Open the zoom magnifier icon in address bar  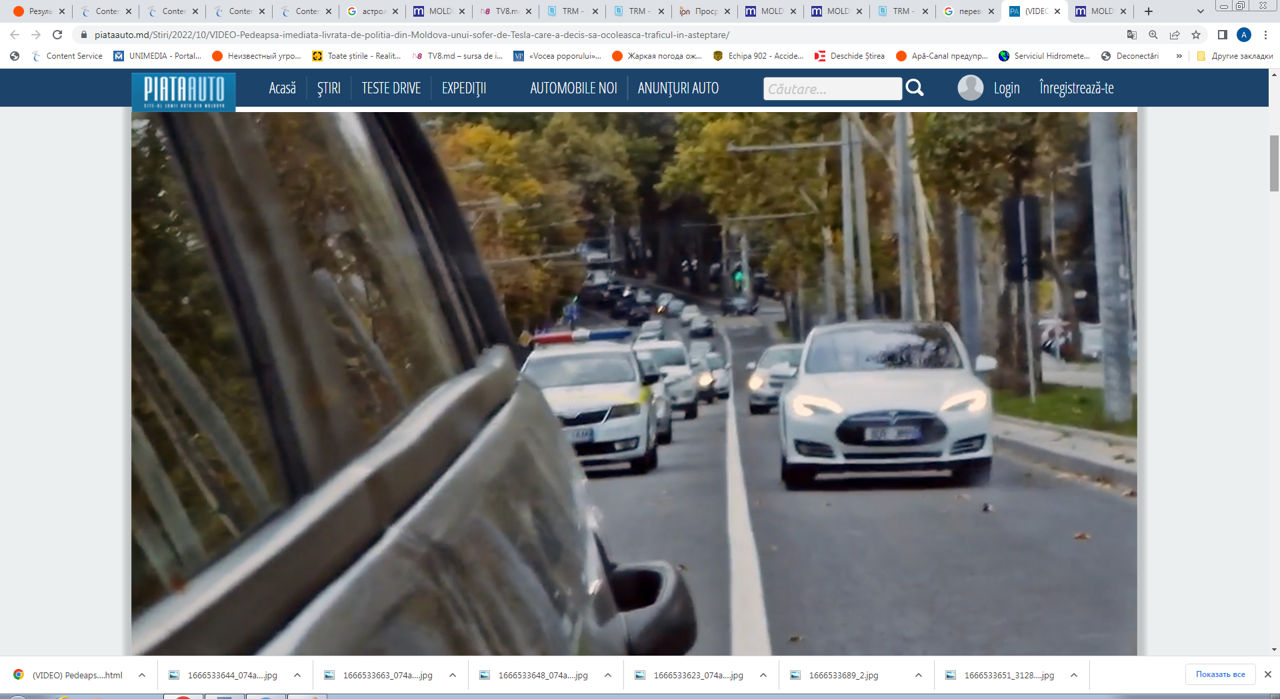point(1153,34)
